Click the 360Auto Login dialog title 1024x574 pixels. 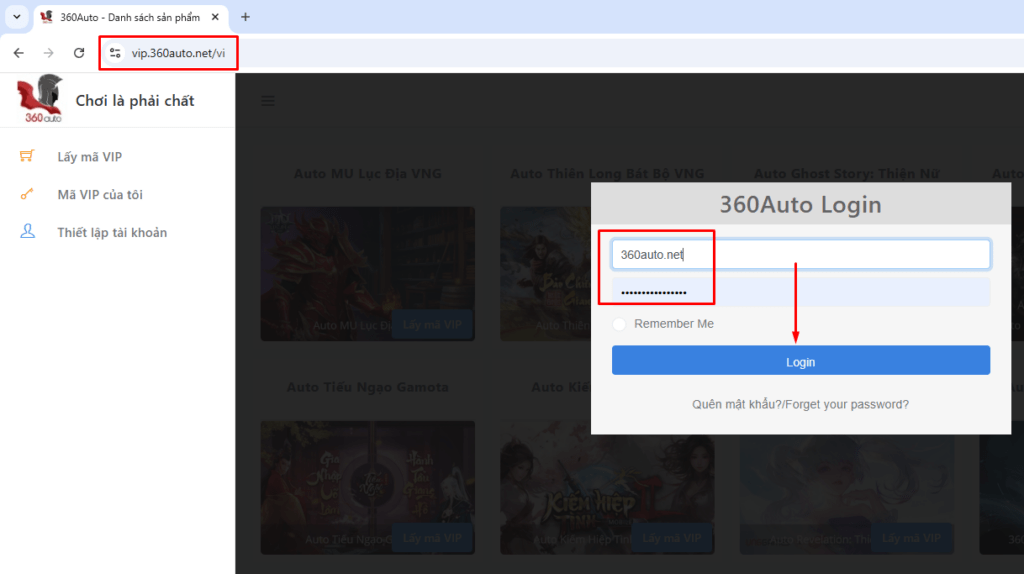pos(801,204)
